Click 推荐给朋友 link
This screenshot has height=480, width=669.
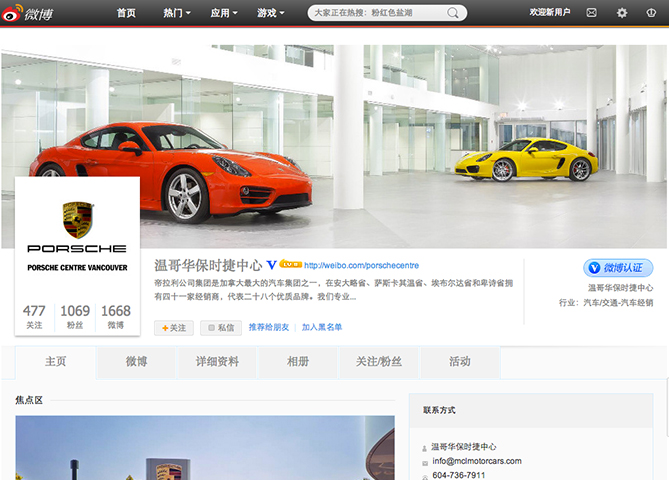tap(269, 327)
